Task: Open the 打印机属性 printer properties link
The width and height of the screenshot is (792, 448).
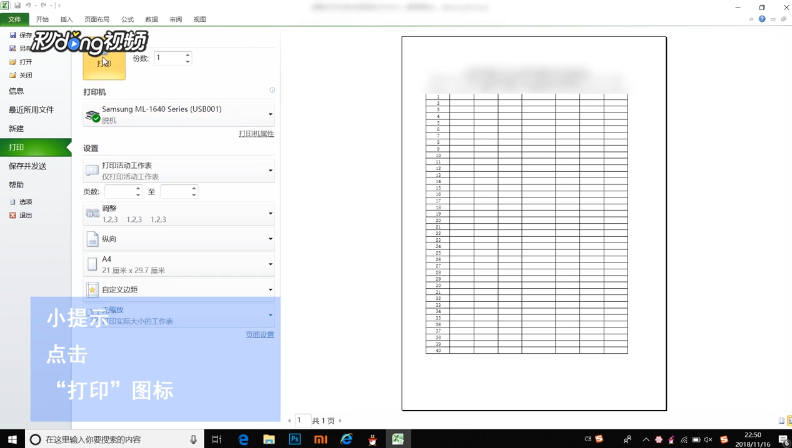Action: (256, 134)
